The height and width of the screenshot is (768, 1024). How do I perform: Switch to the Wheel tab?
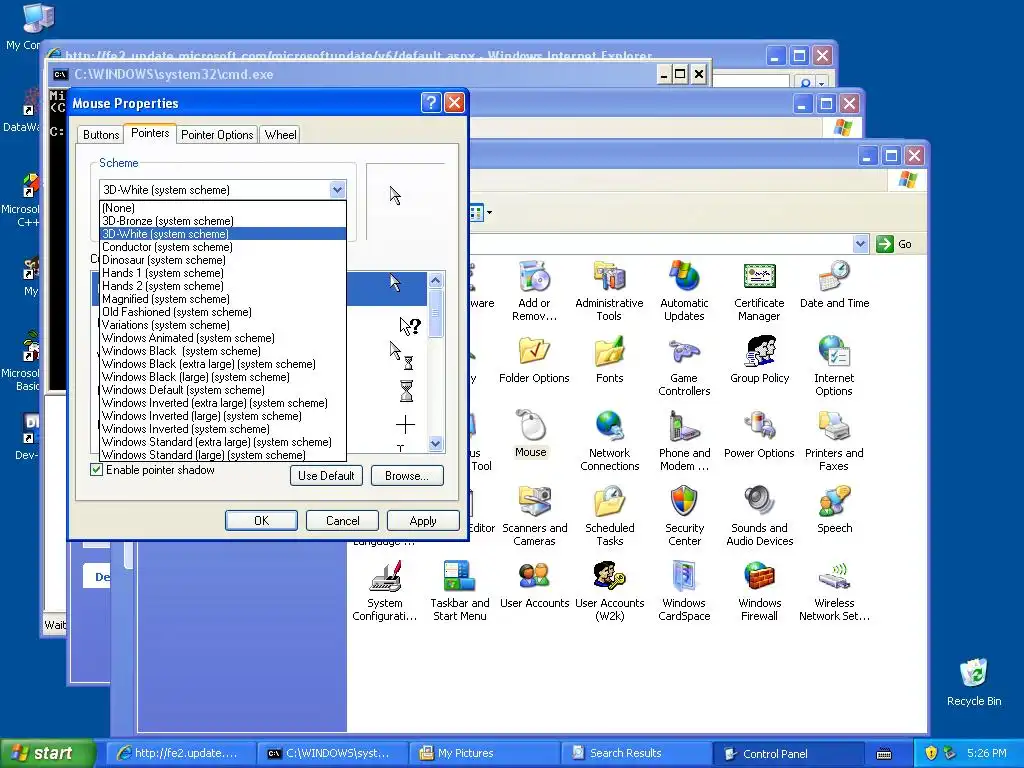[x=280, y=135]
